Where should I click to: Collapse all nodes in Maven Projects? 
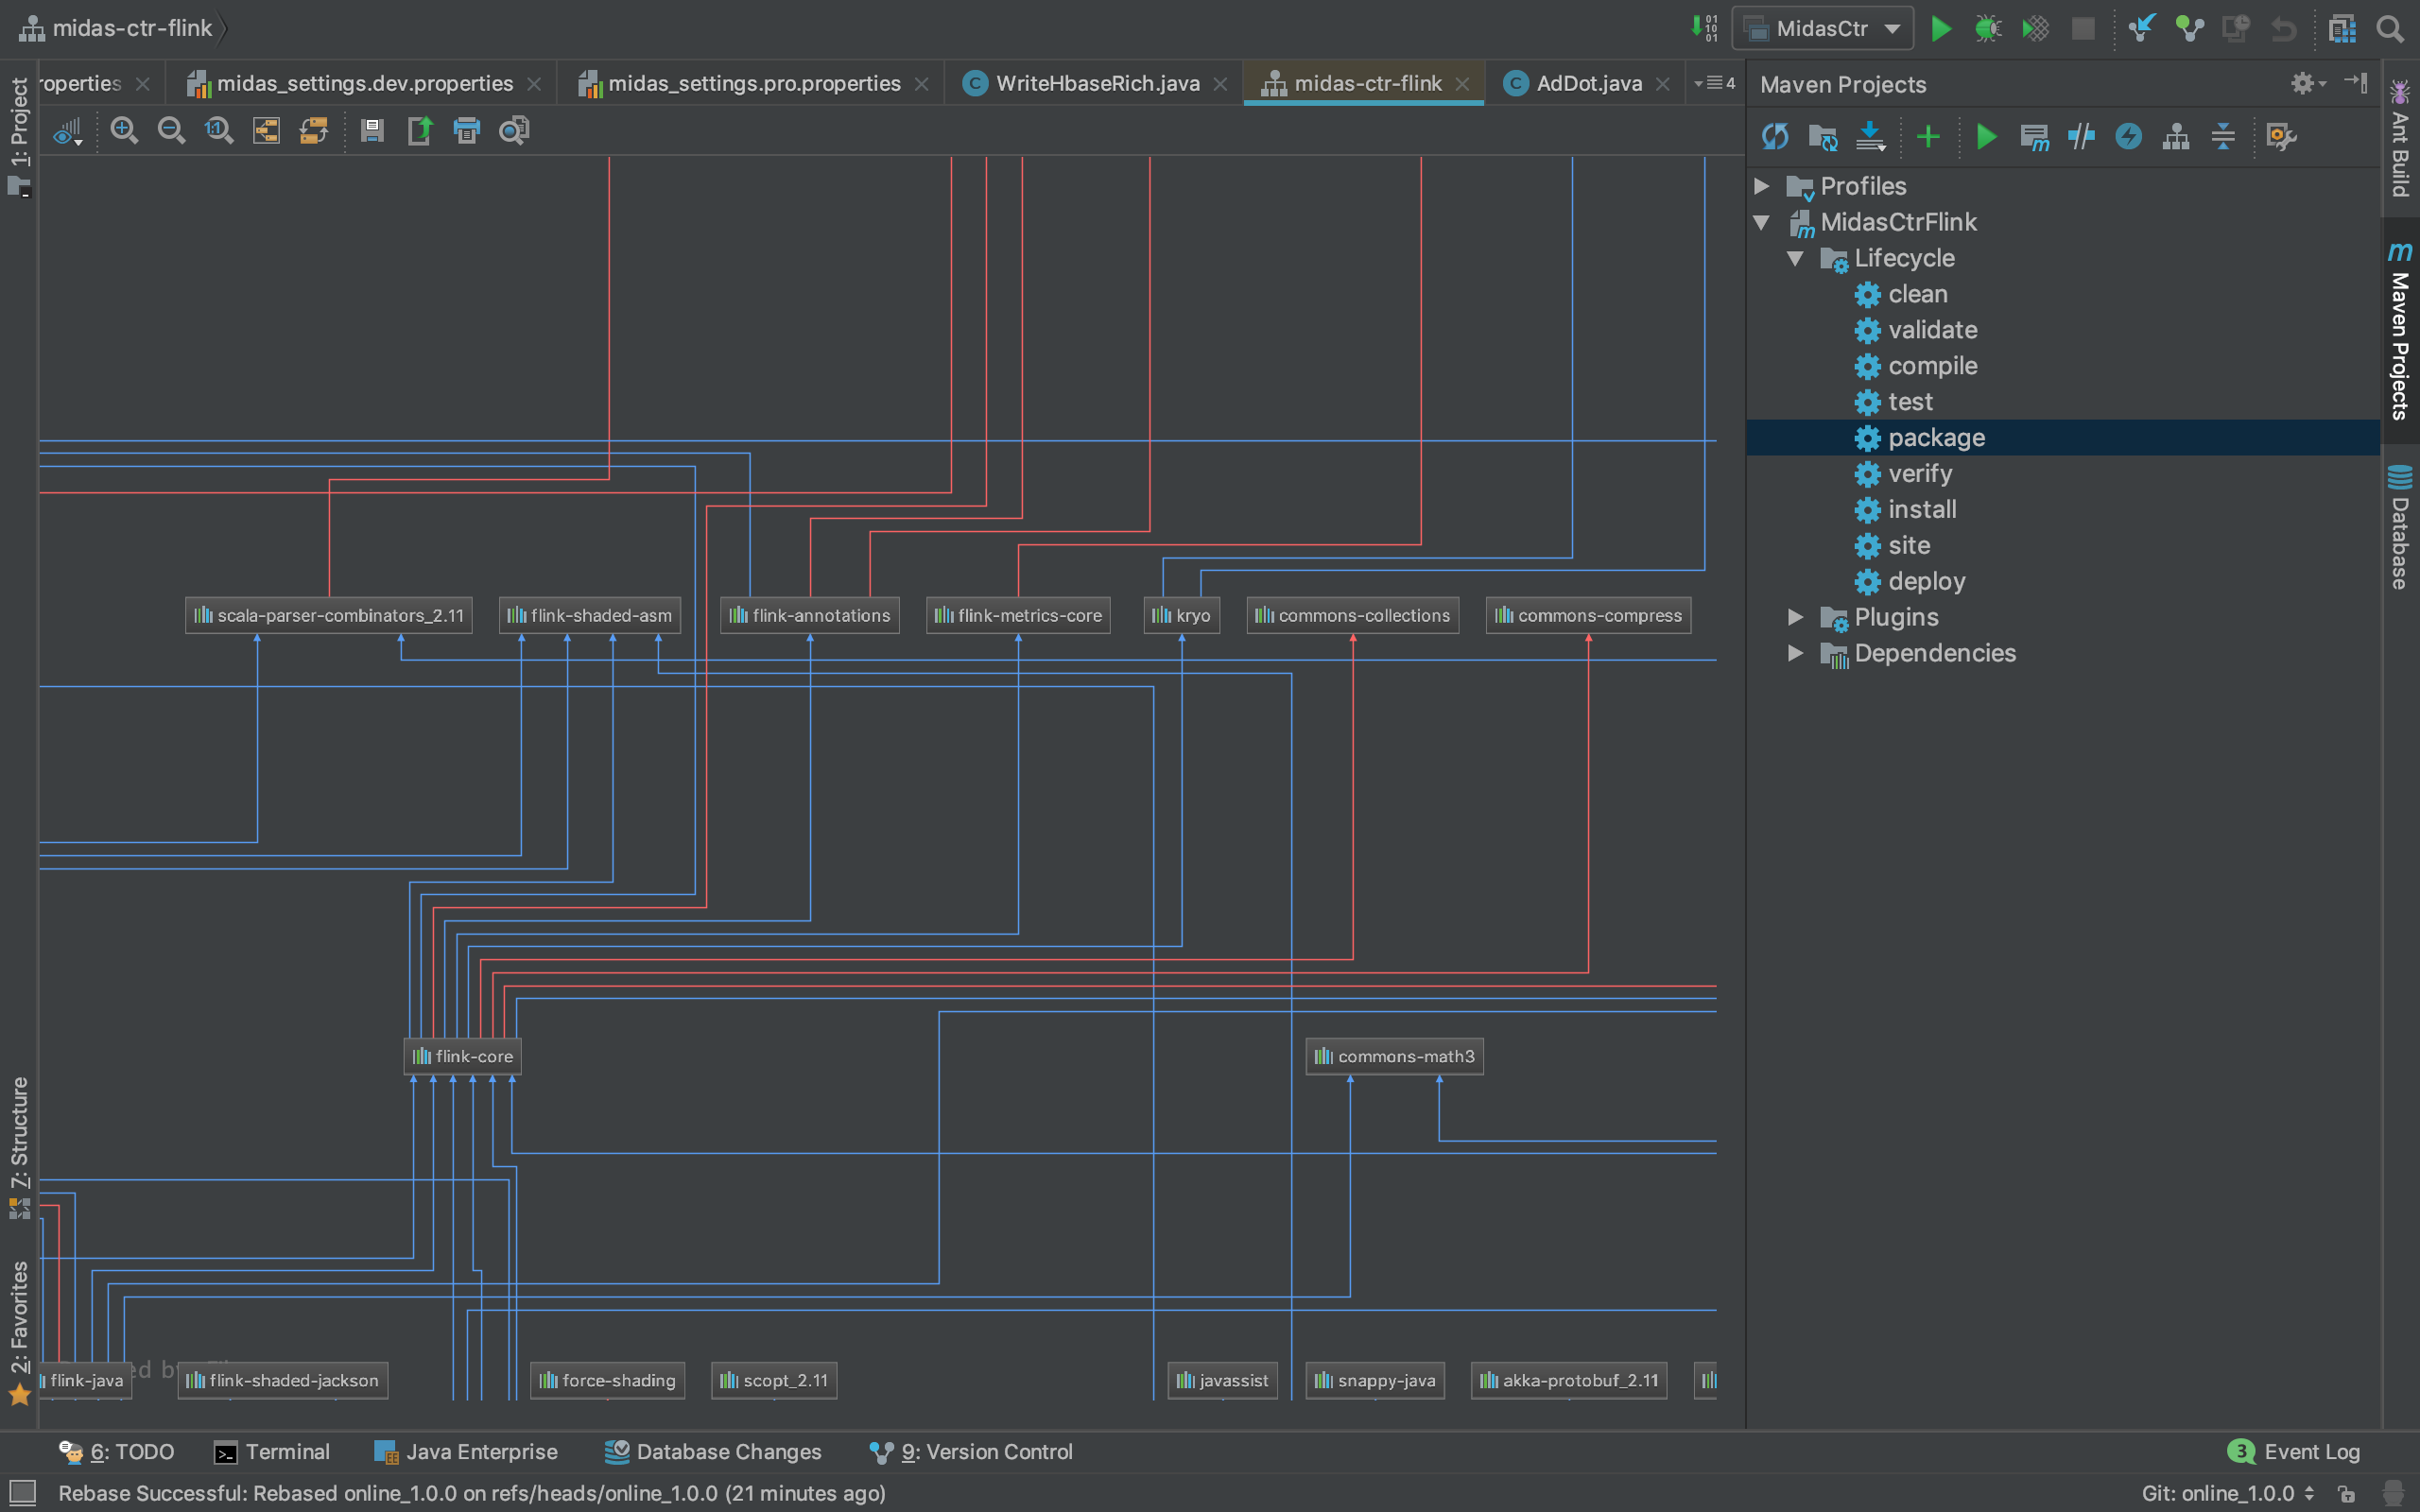pos(2223,136)
